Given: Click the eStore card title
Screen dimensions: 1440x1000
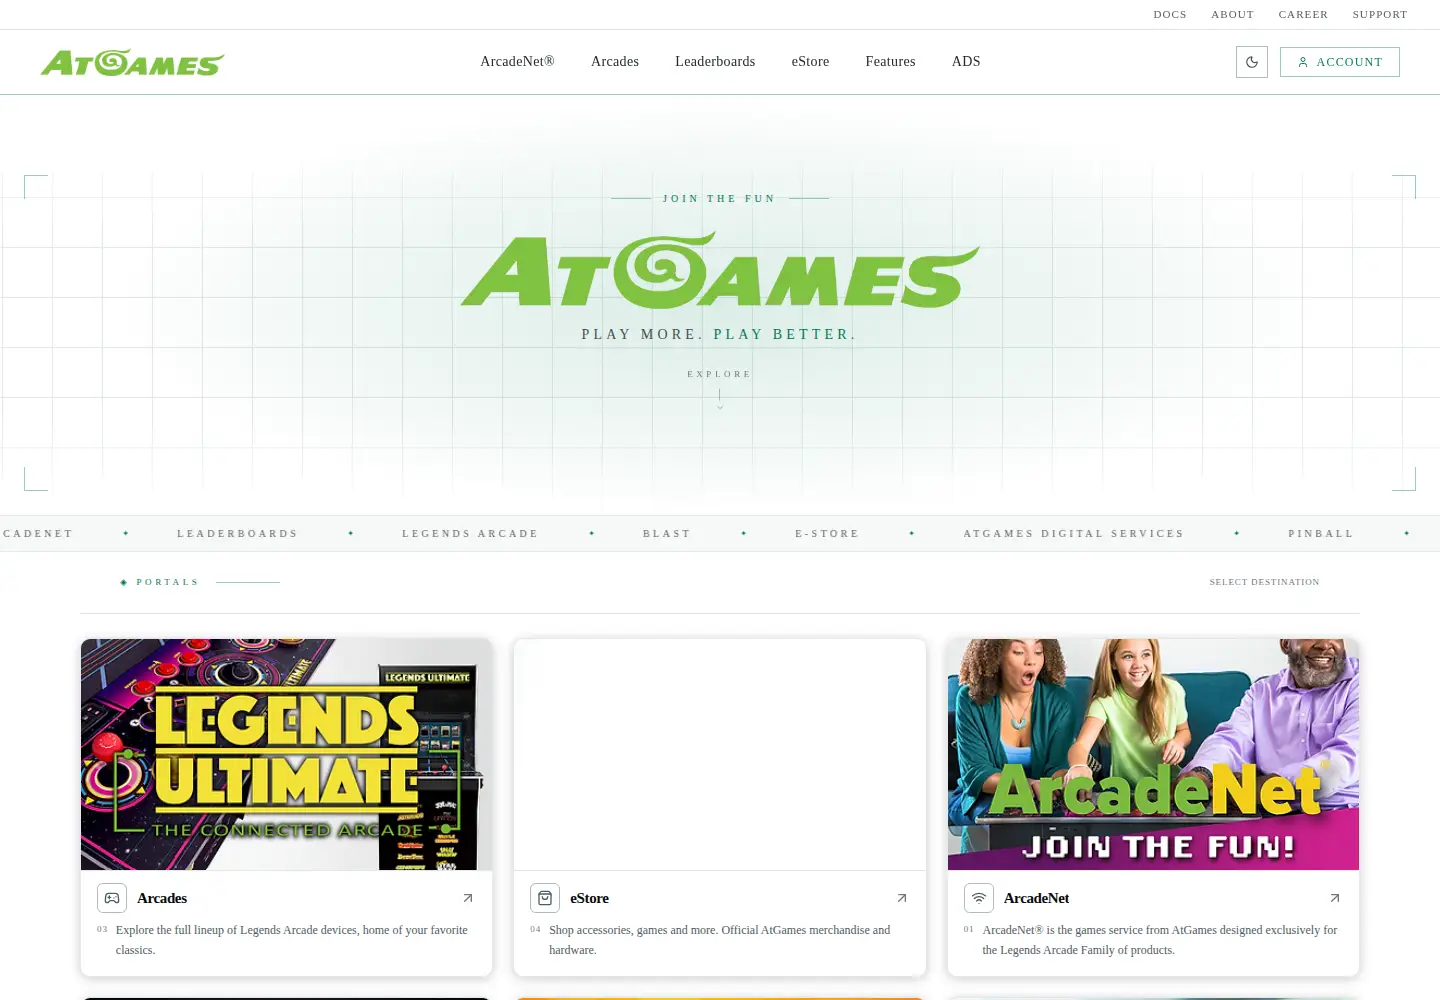Looking at the screenshot, I should pos(589,898).
